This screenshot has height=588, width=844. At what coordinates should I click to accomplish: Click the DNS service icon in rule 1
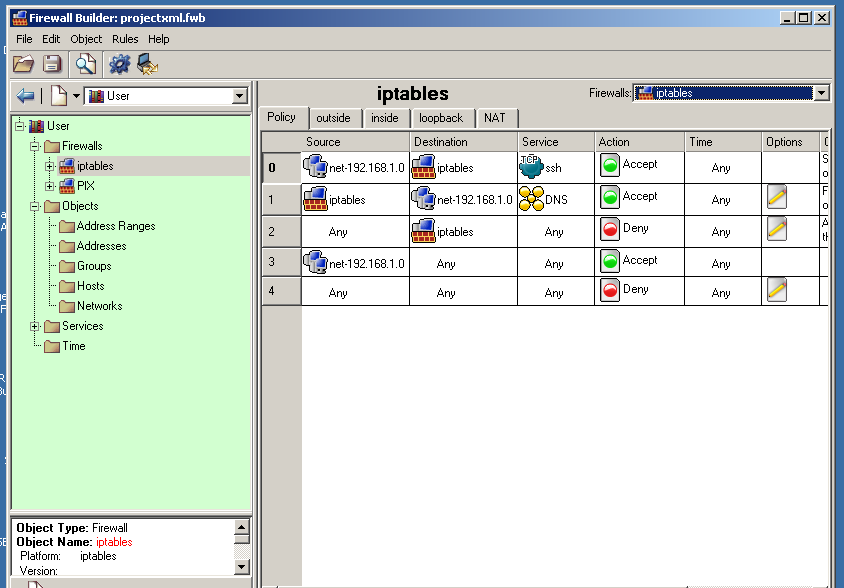pos(531,199)
